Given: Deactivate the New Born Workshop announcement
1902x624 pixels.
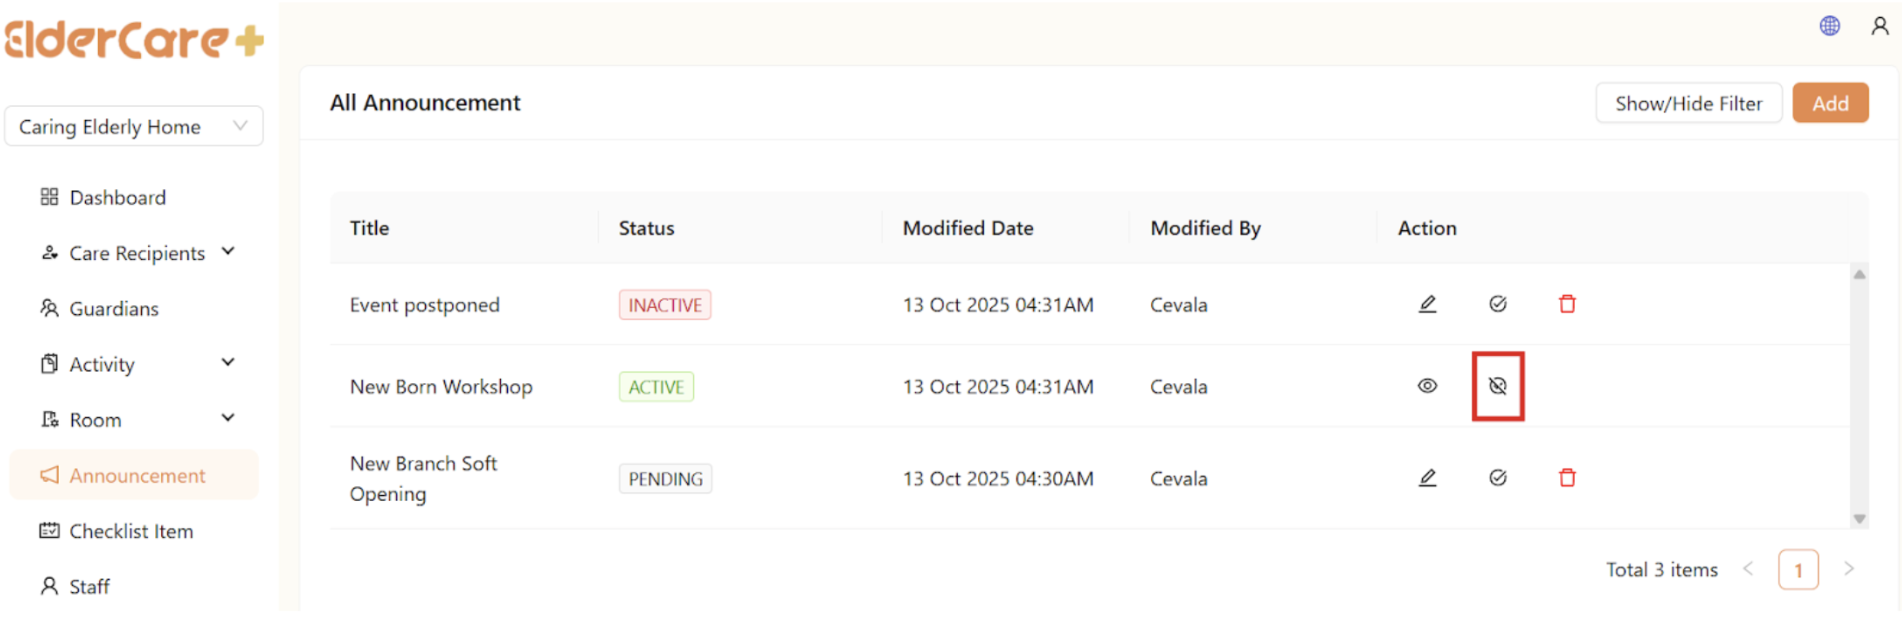Looking at the screenshot, I should point(1497,386).
